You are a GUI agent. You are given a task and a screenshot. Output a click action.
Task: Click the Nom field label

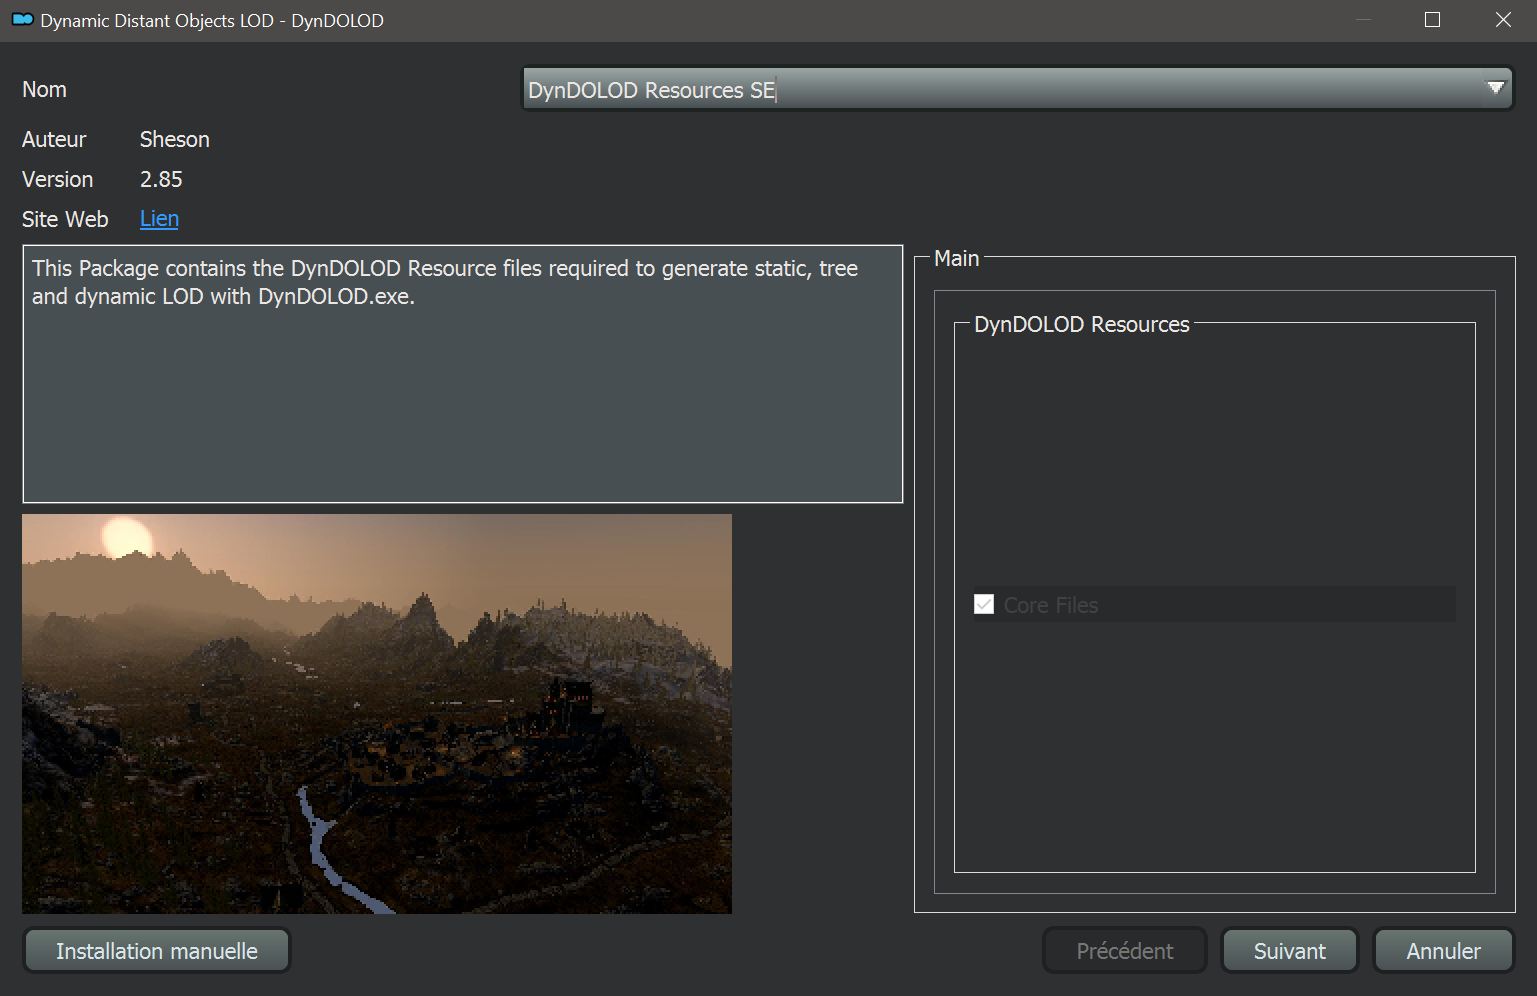45,90
